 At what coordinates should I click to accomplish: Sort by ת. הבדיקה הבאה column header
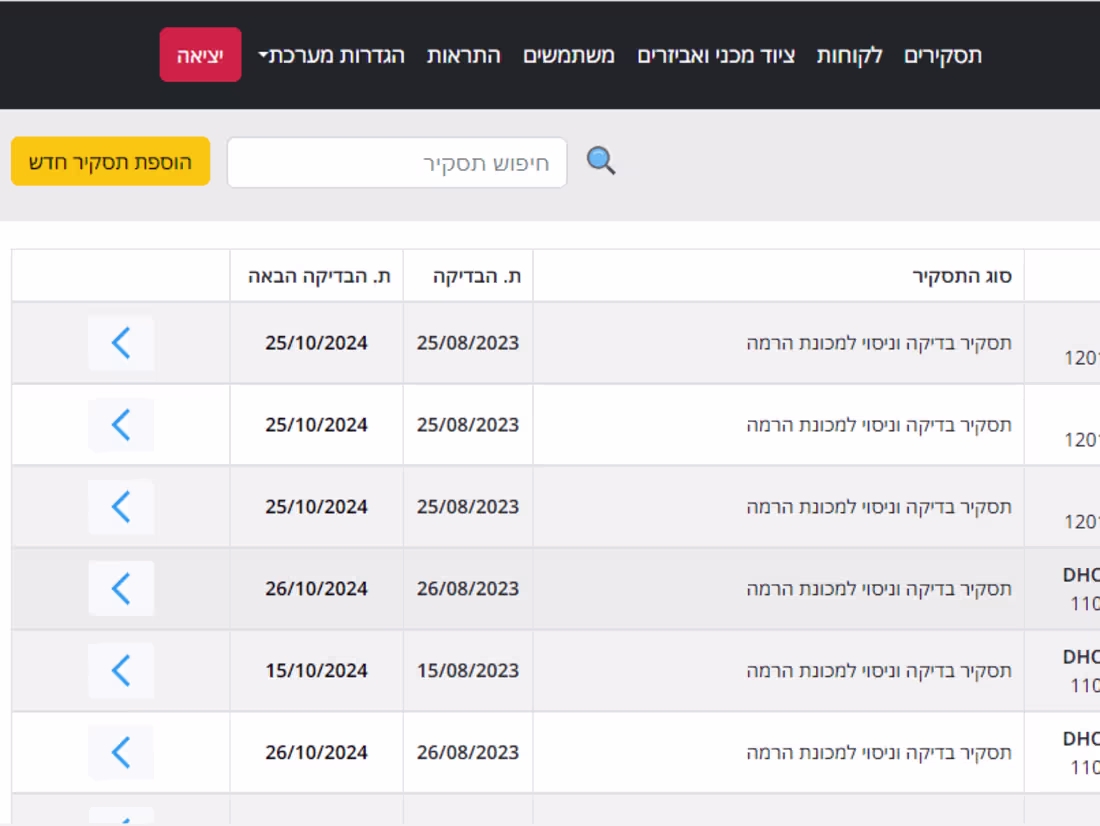317,276
